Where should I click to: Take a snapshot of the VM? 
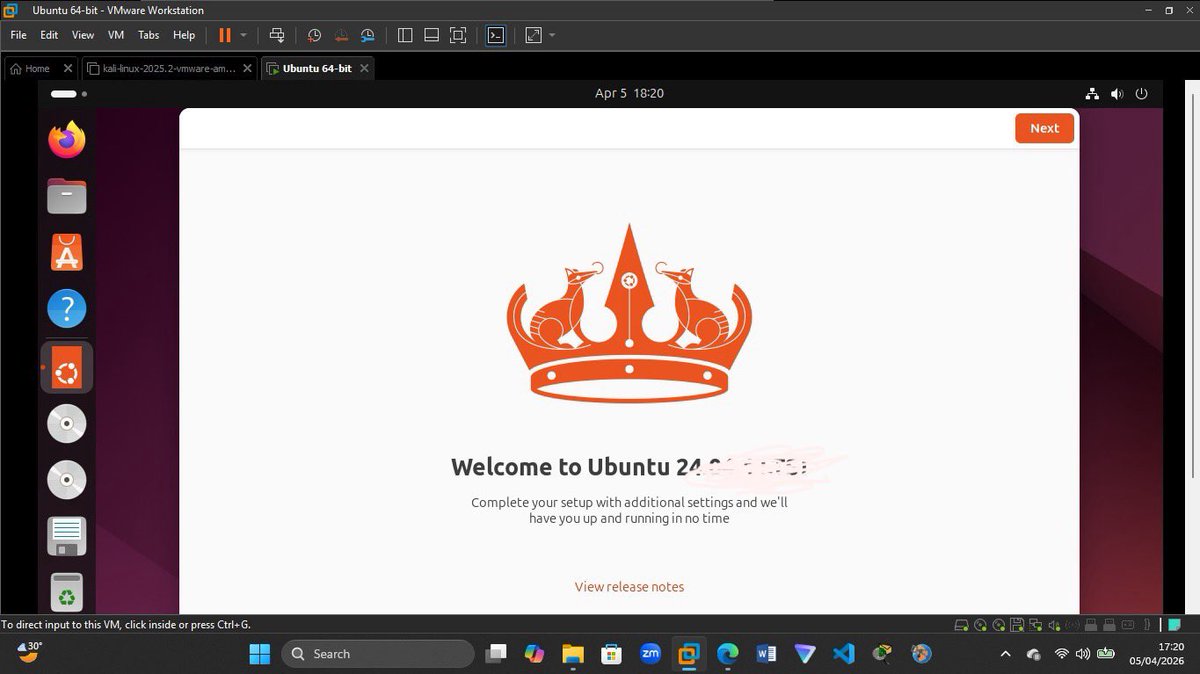point(314,35)
